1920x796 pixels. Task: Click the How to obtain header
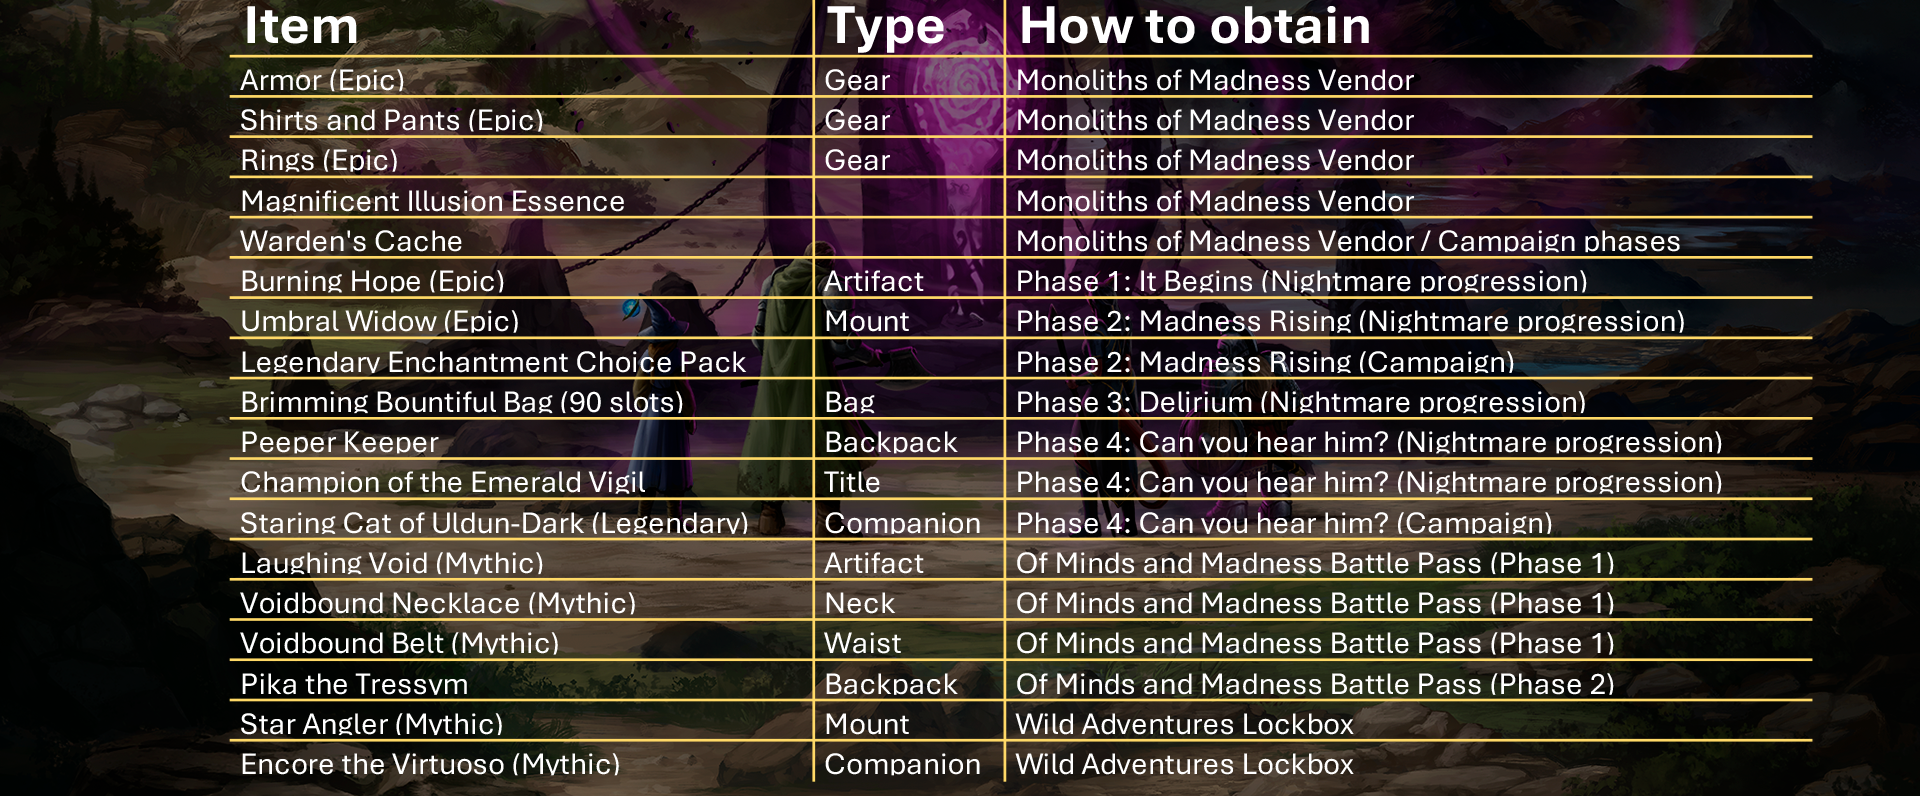[x=1195, y=26]
